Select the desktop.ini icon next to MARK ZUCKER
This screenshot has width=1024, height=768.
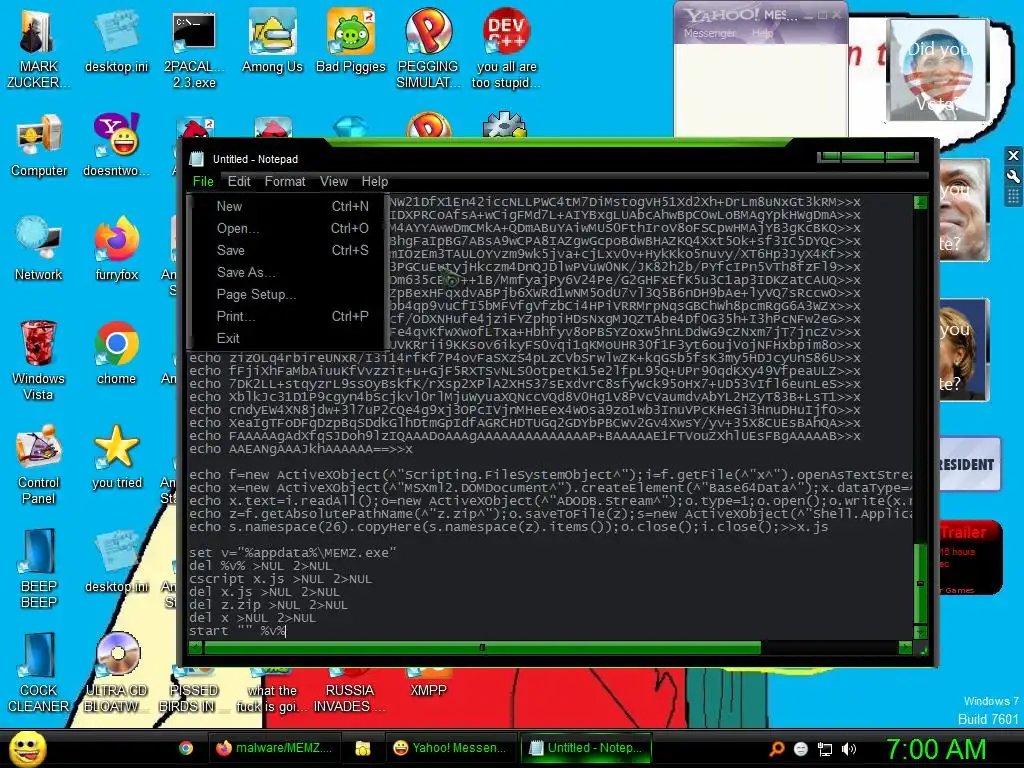(x=116, y=40)
